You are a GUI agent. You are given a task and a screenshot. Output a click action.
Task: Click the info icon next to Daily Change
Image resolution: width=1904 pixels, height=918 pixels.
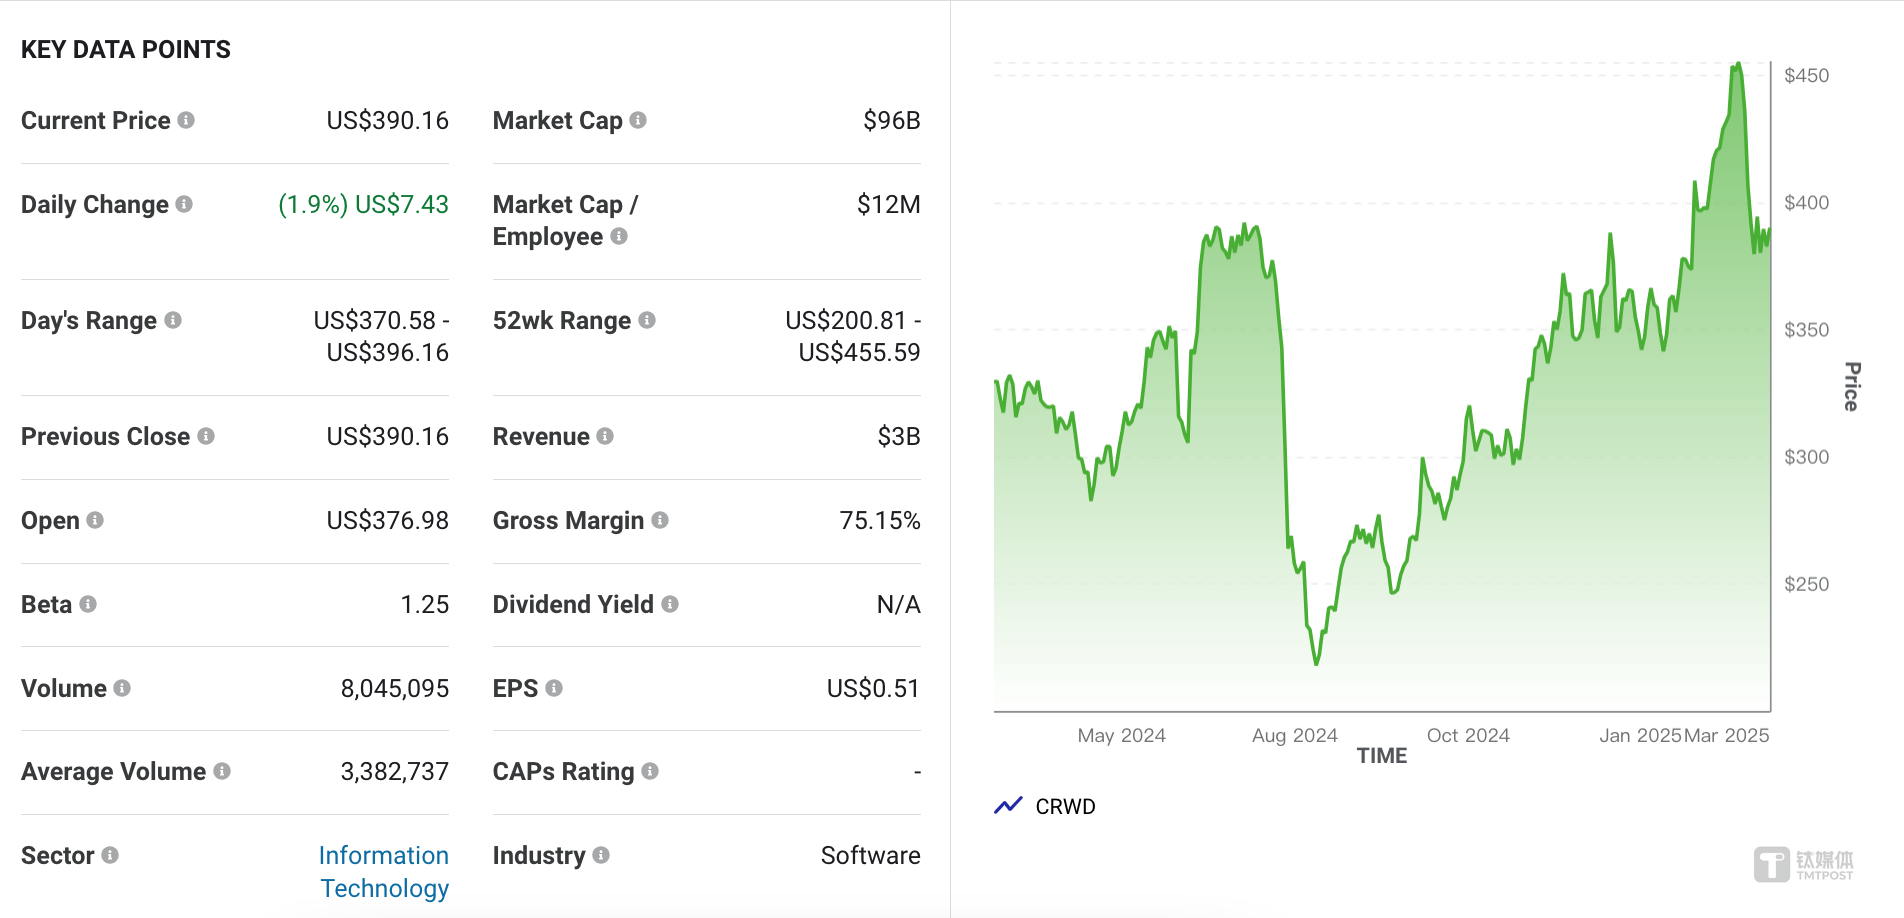[184, 204]
